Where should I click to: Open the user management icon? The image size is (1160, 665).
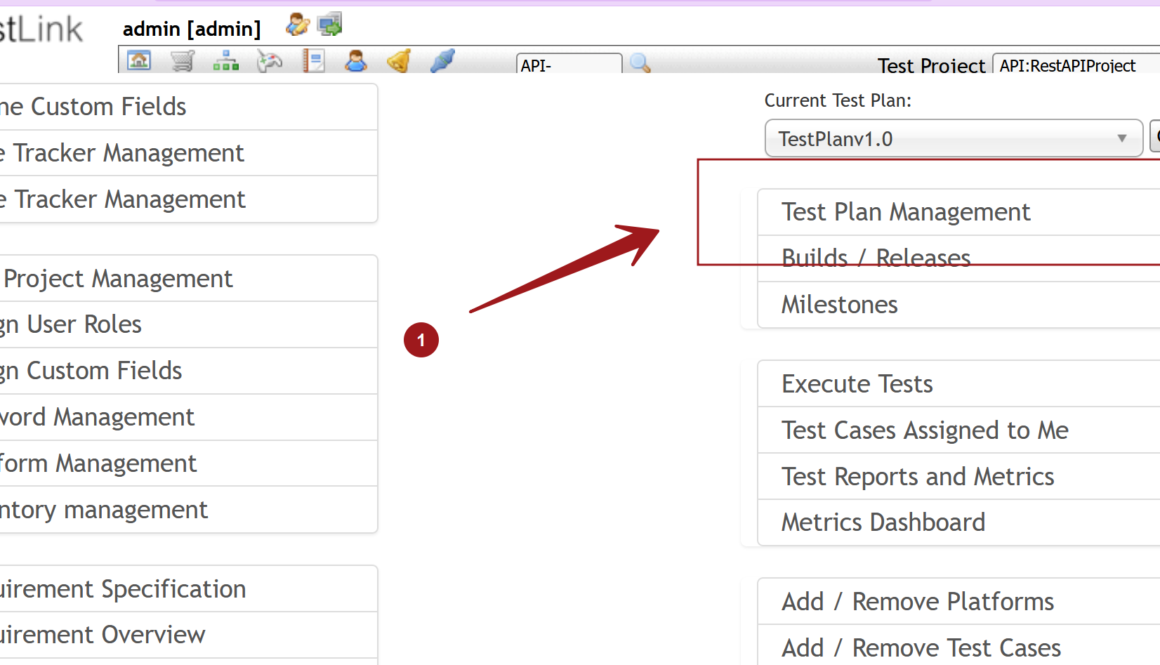tap(356, 61)
